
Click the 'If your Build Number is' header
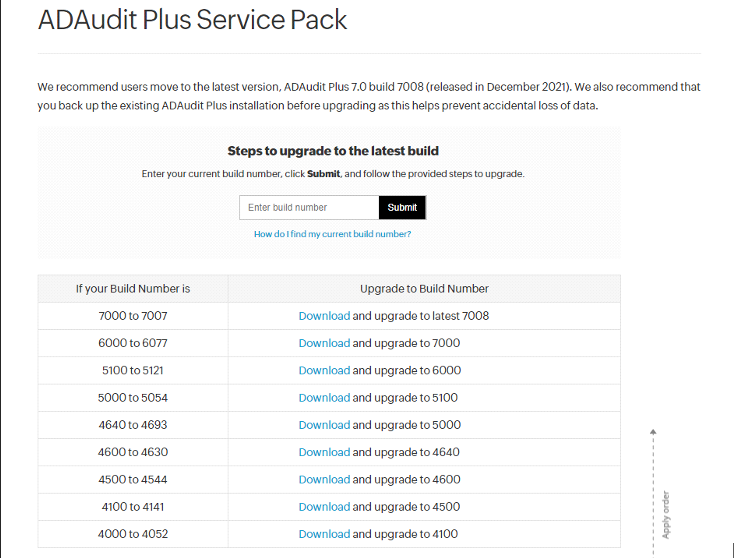click(x=133, y=289)
